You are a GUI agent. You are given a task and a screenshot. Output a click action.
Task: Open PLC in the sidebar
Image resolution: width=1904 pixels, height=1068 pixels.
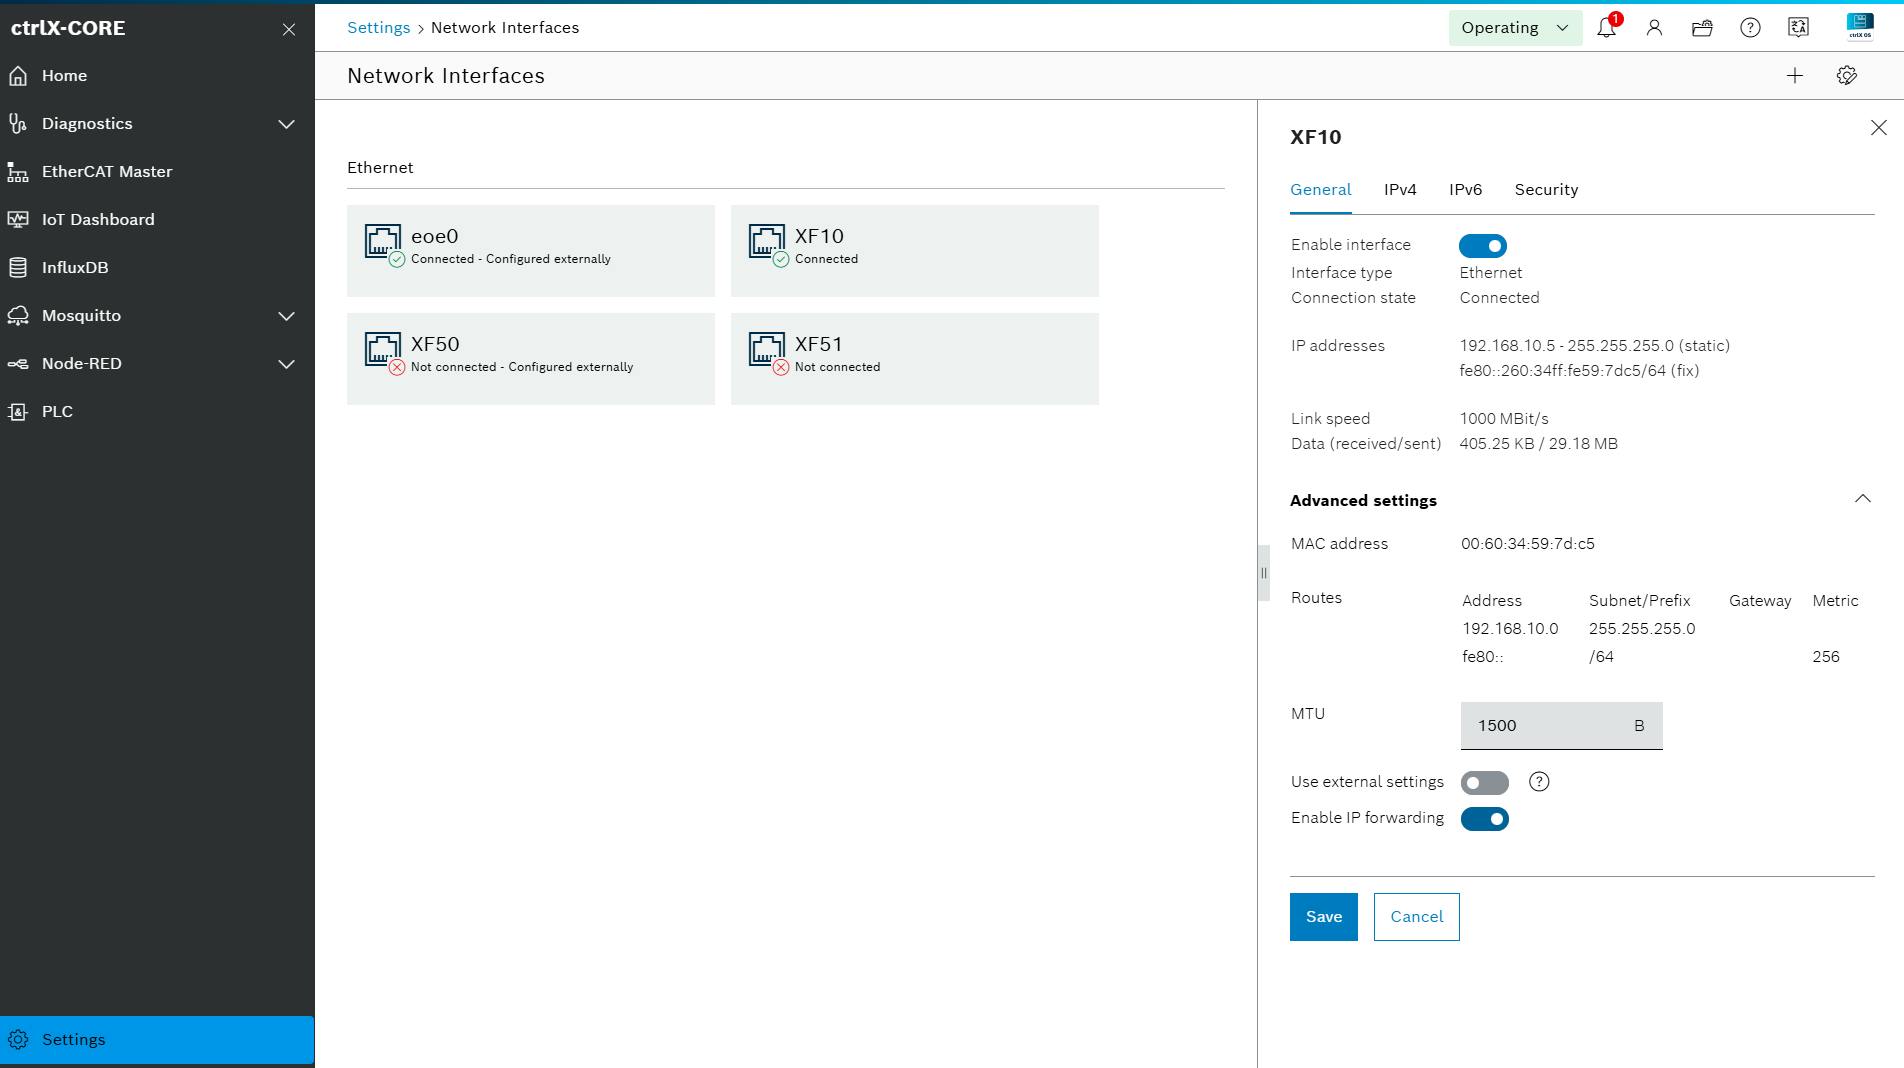click(157, 412)
